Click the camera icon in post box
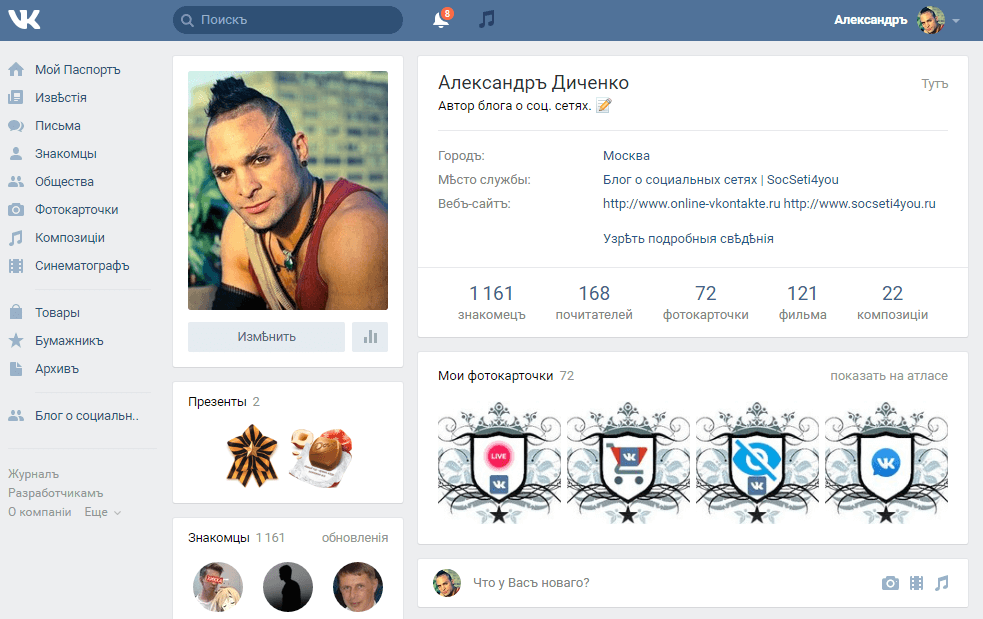This screenshot has height=619, width=983. point(890,583)
